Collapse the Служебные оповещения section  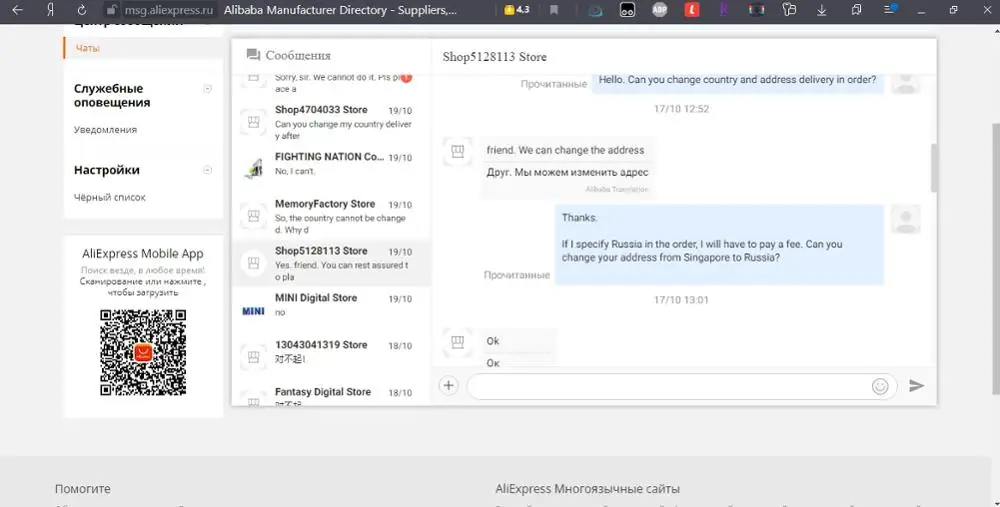pos(207,89)
